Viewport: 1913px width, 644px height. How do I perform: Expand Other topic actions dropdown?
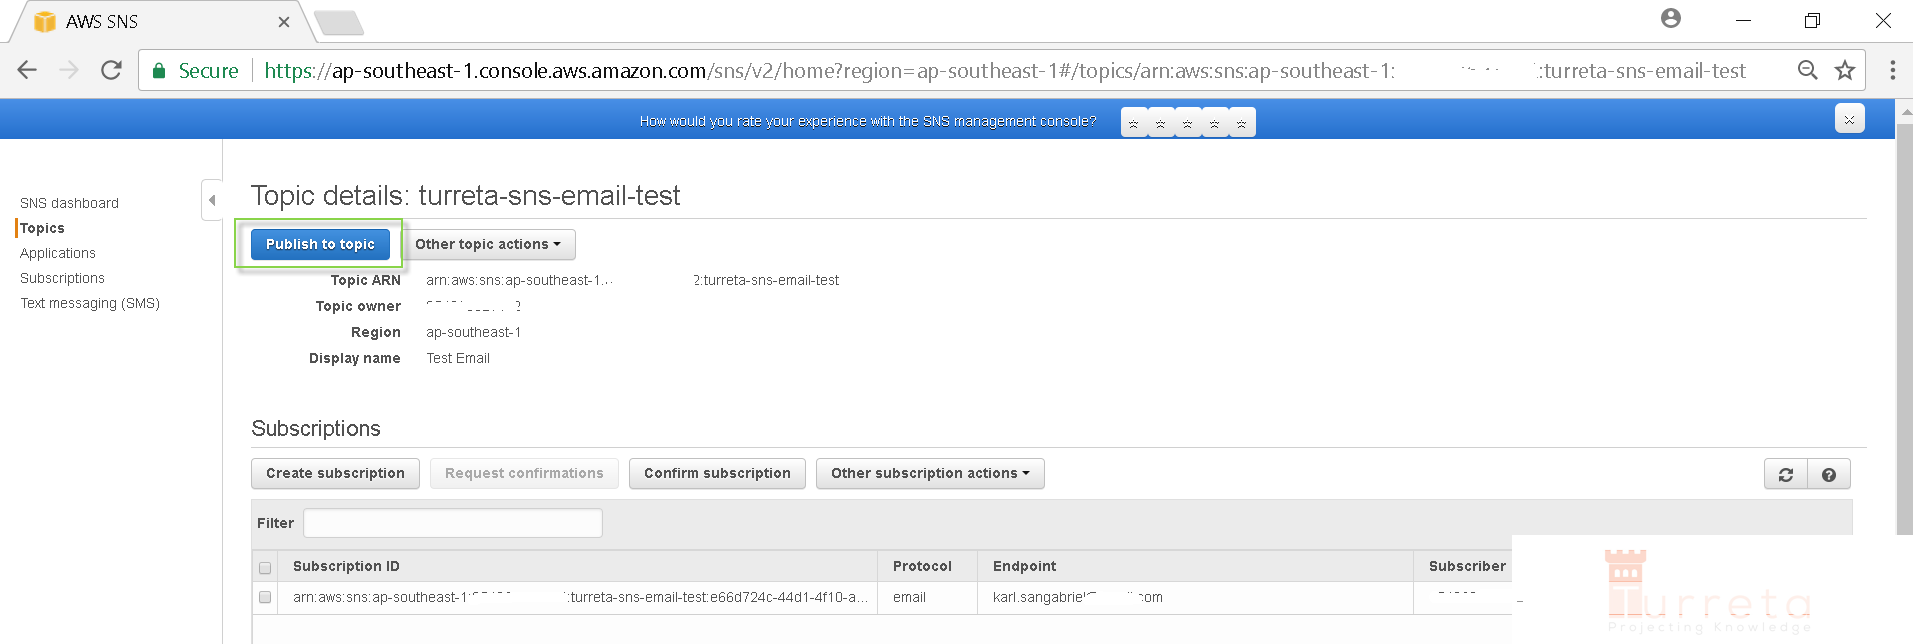pos(488,244)
